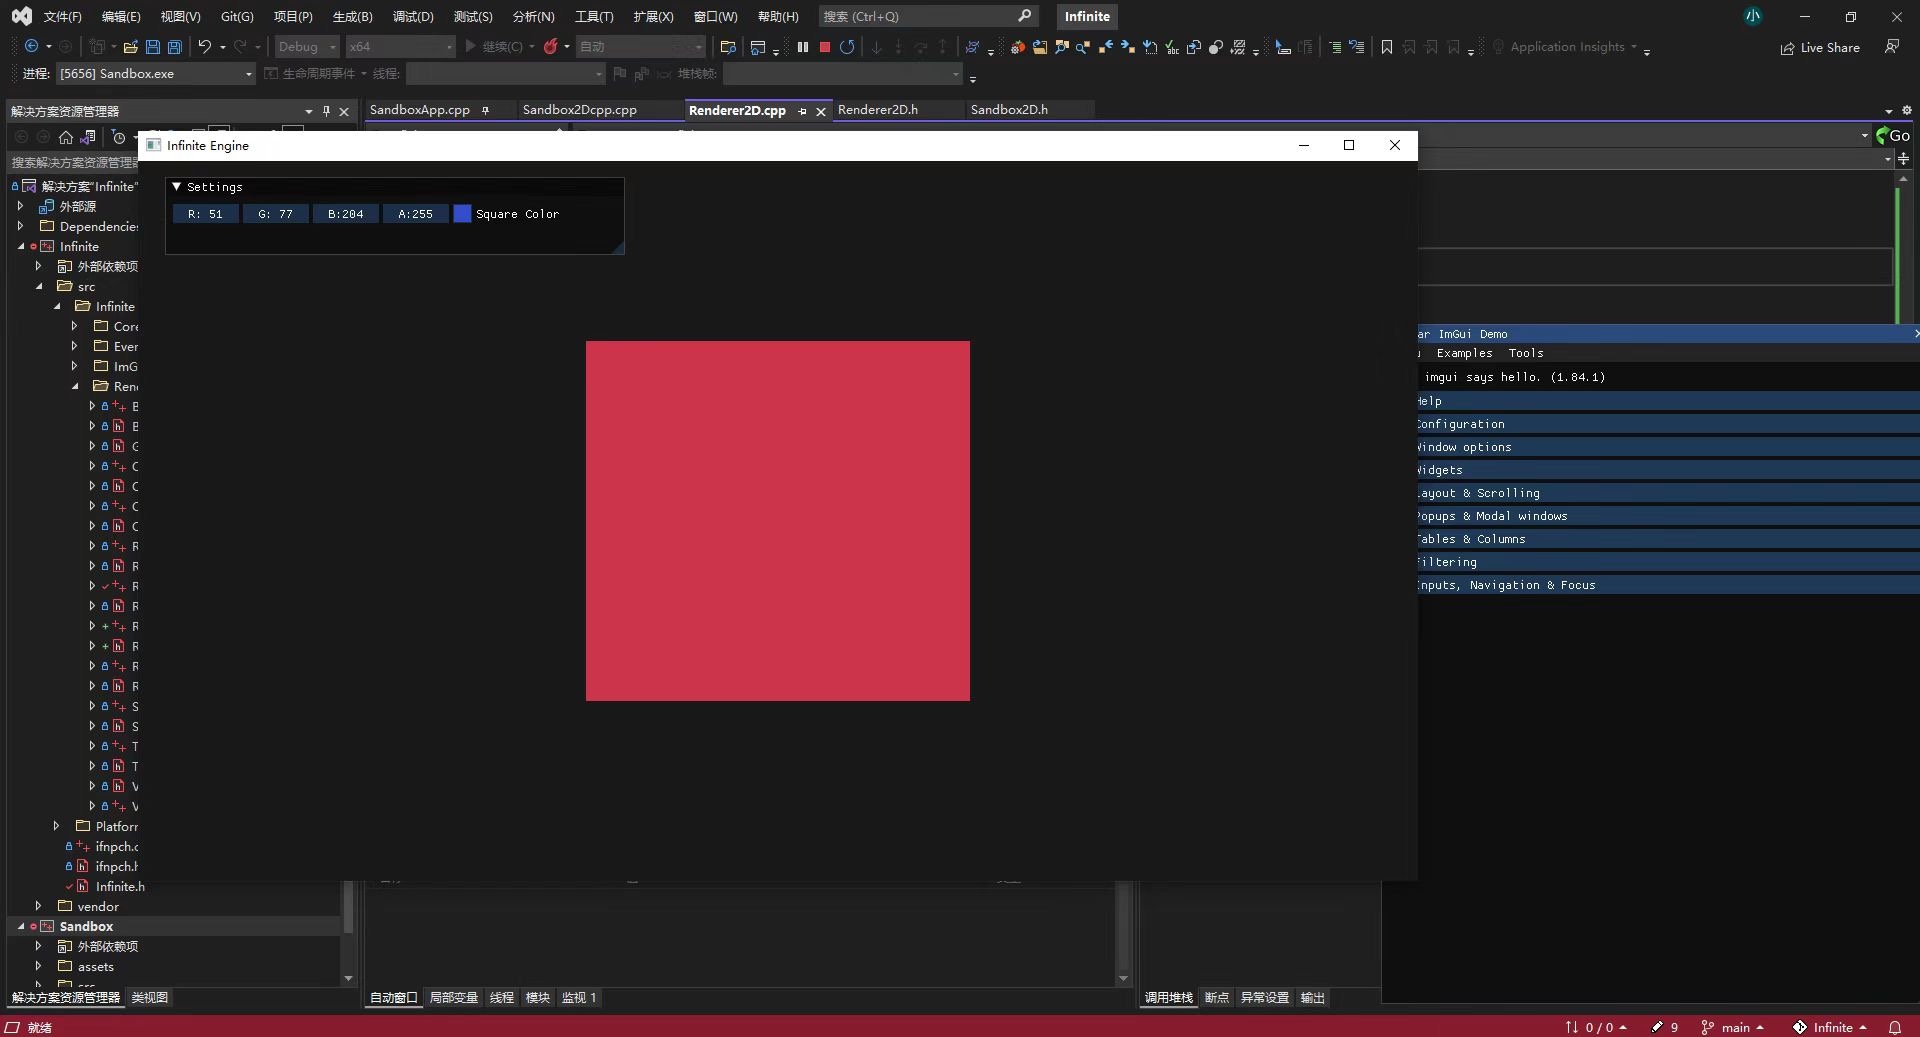
Task: Click the A:255 alpha field
Action: [x=416, y=214]
